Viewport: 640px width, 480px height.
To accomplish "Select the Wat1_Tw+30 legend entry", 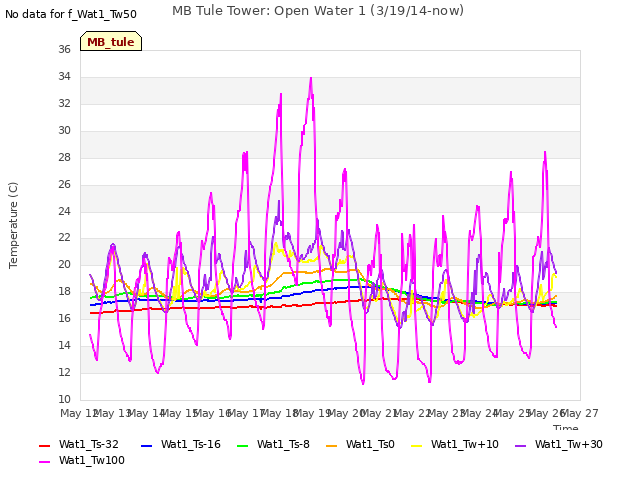I will [x=559, y=444].
